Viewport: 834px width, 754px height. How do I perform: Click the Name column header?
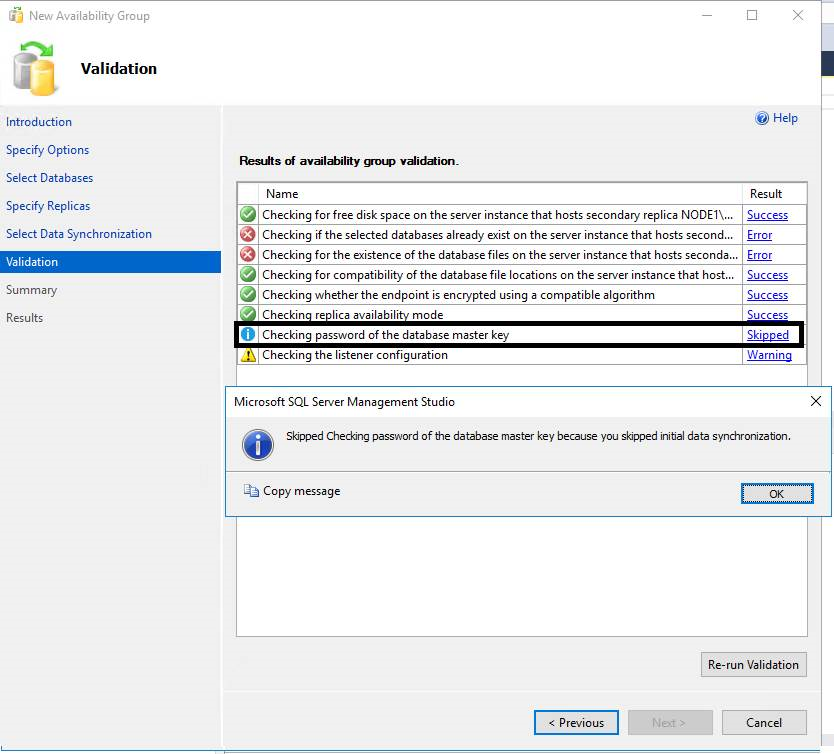pyautogui.click(x=500, y=194)
